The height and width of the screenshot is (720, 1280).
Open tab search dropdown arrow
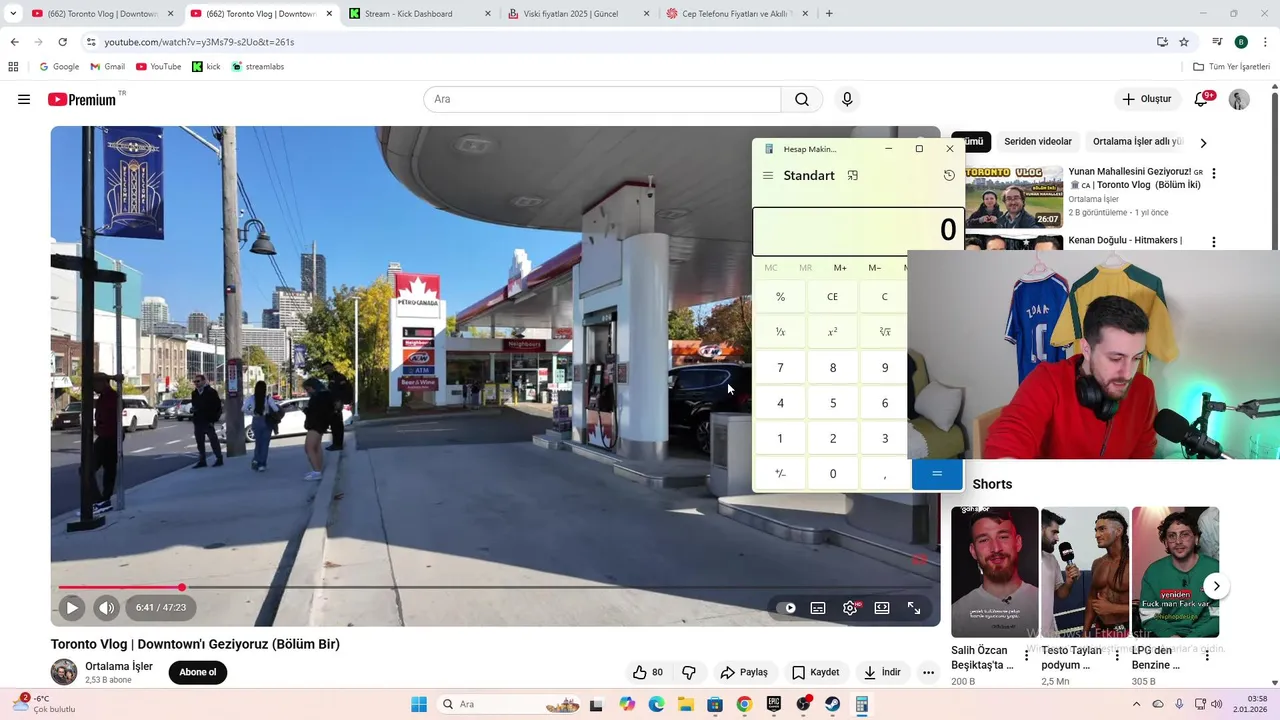click(x=13, y=14)
